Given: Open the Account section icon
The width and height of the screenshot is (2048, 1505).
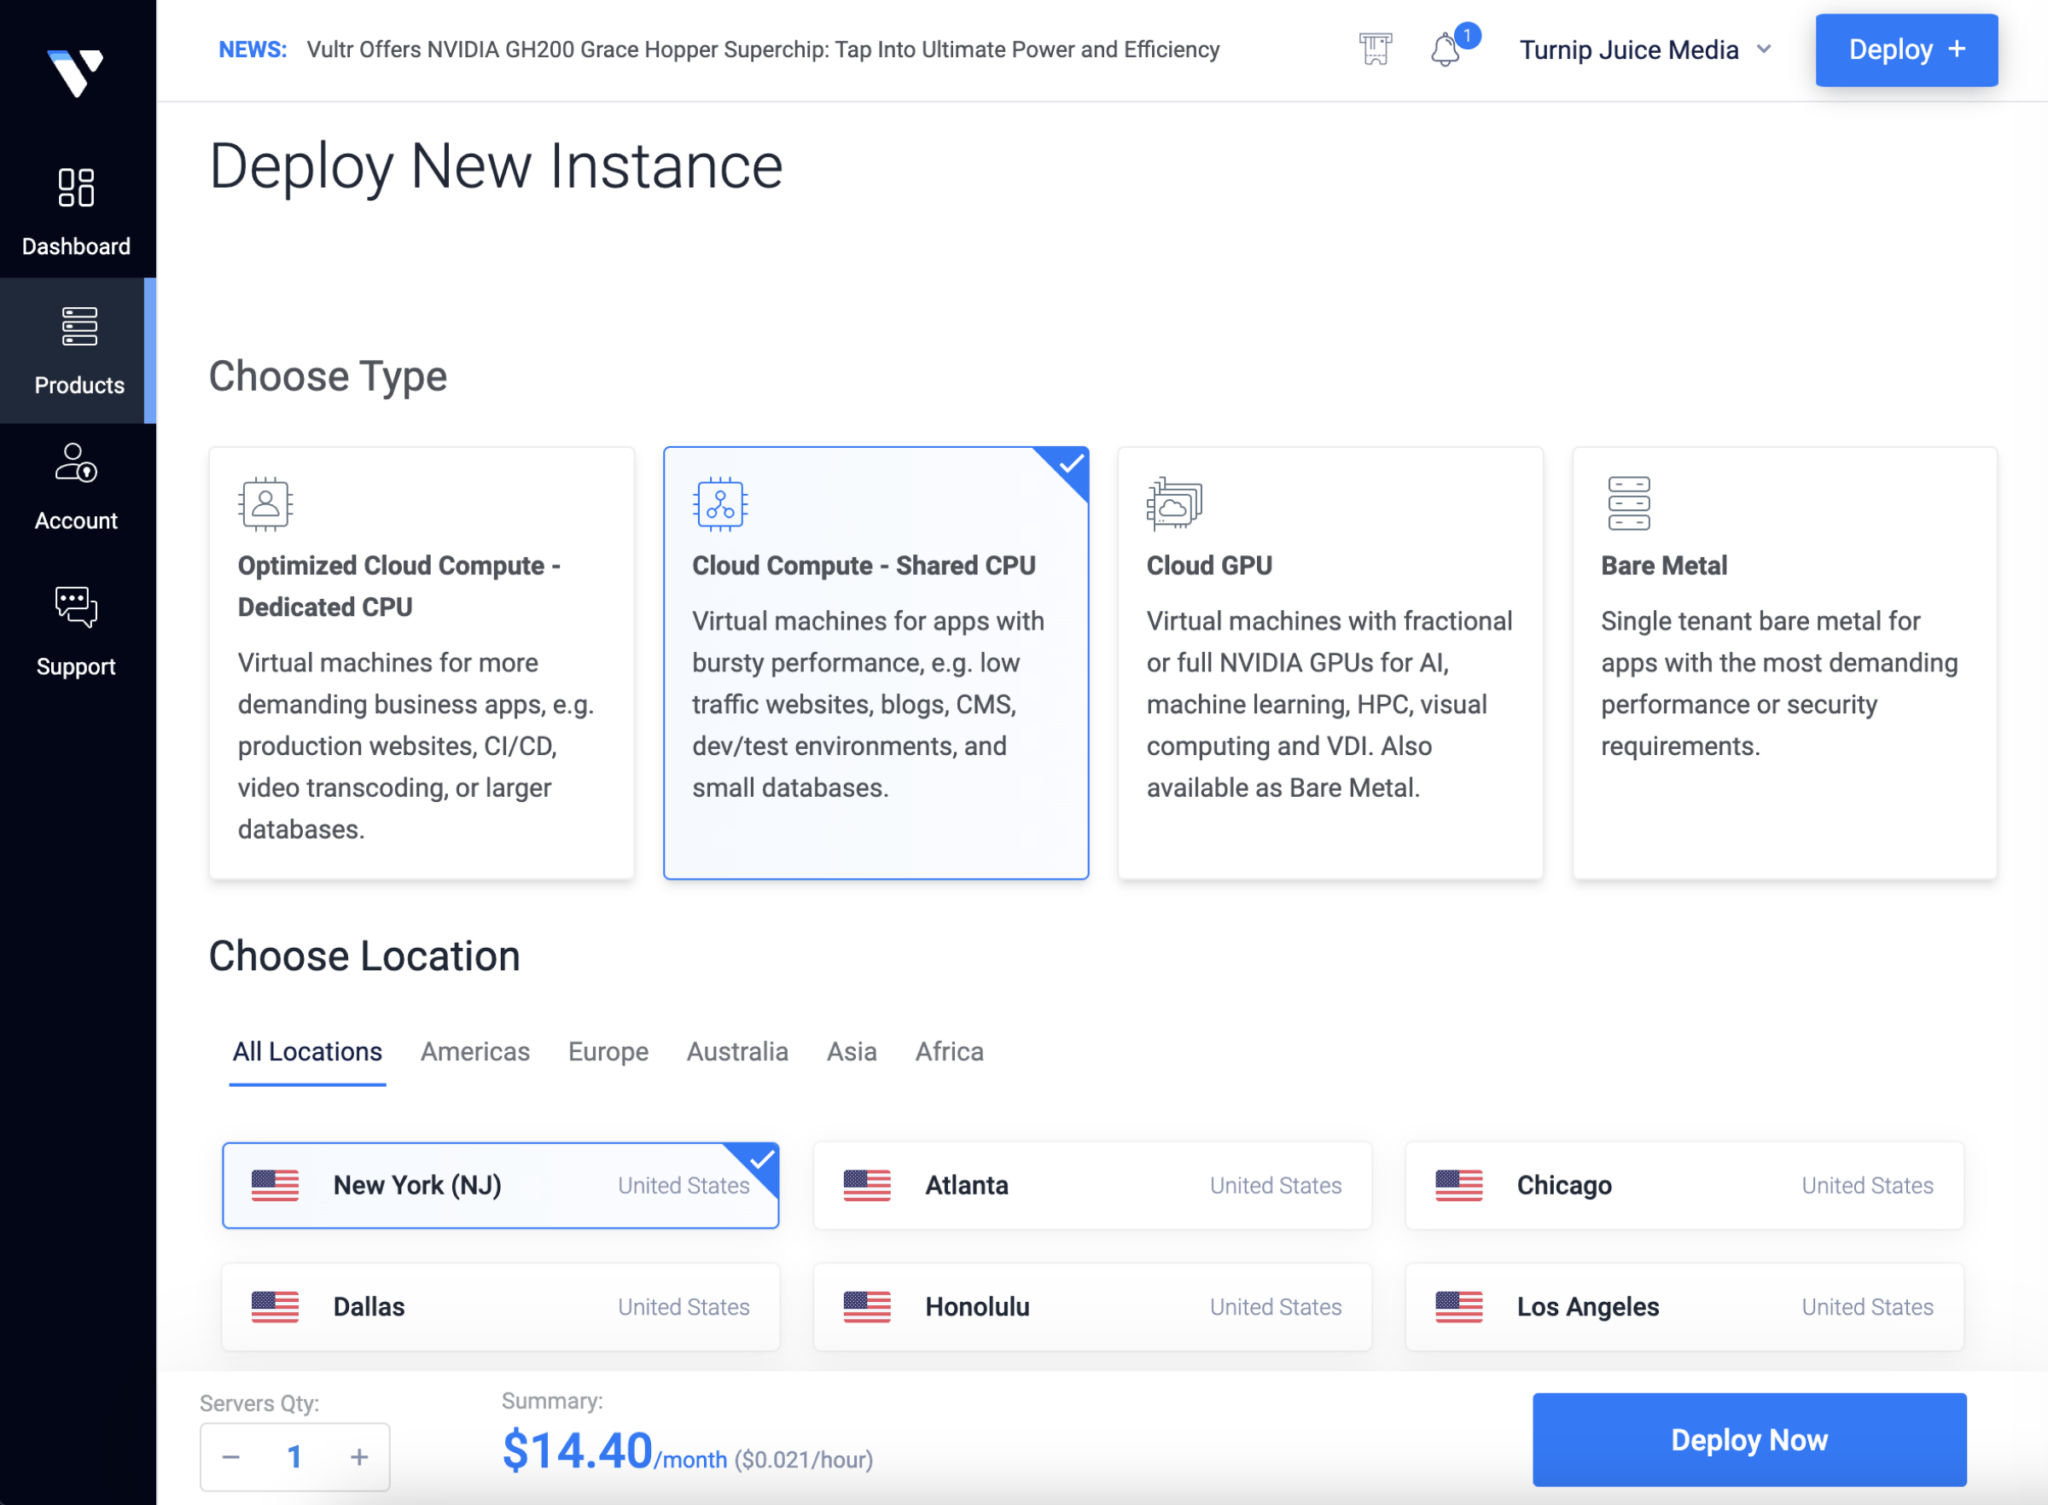Looking at the screenshot, I should (75, 463).
